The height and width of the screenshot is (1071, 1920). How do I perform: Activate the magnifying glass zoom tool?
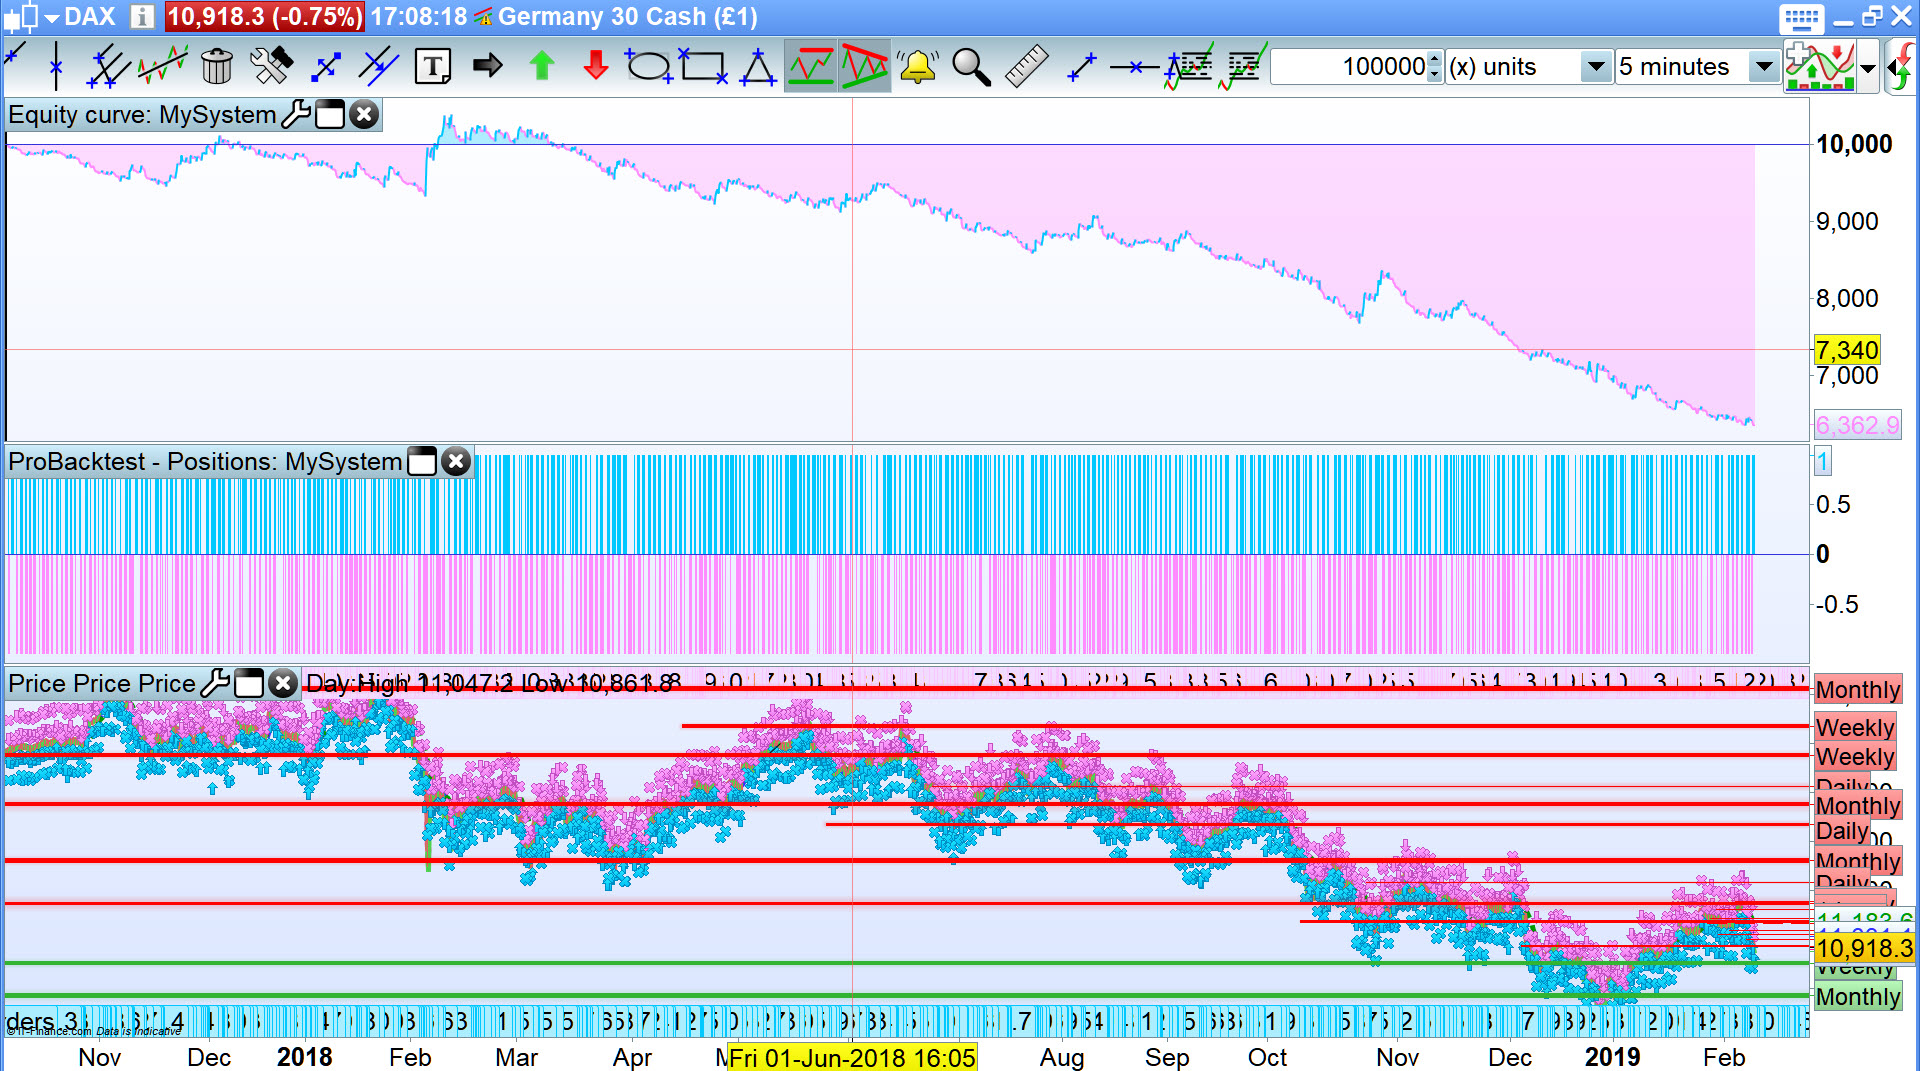pos(971,67)
